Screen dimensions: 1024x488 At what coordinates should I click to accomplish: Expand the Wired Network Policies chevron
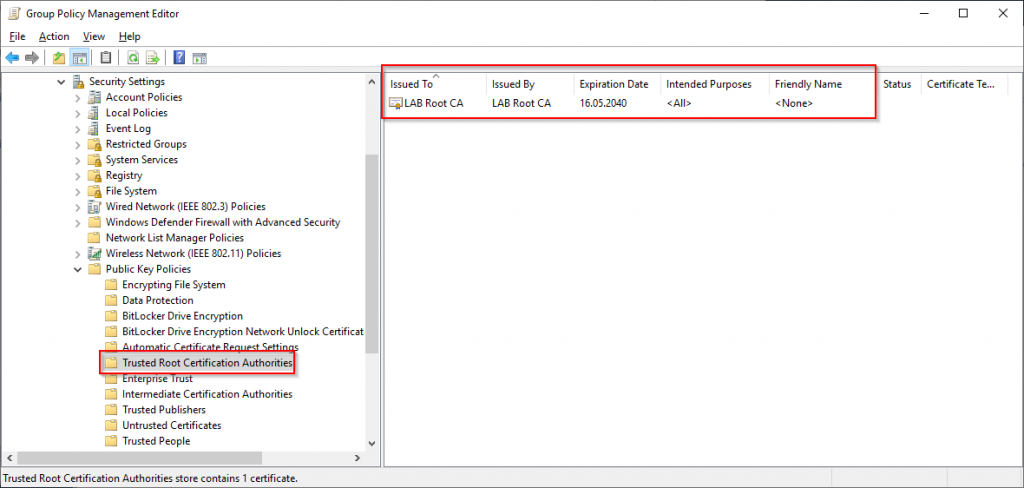click(78, 207)
